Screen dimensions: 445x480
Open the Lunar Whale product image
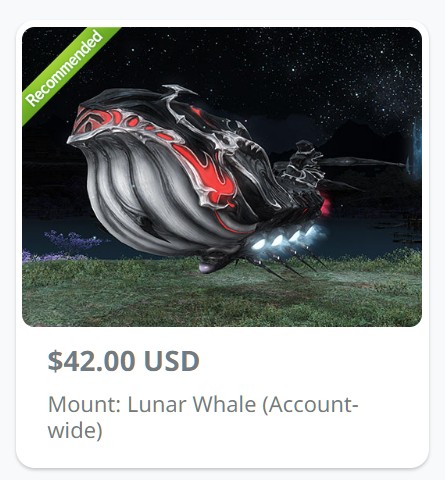tap(222, 177)
